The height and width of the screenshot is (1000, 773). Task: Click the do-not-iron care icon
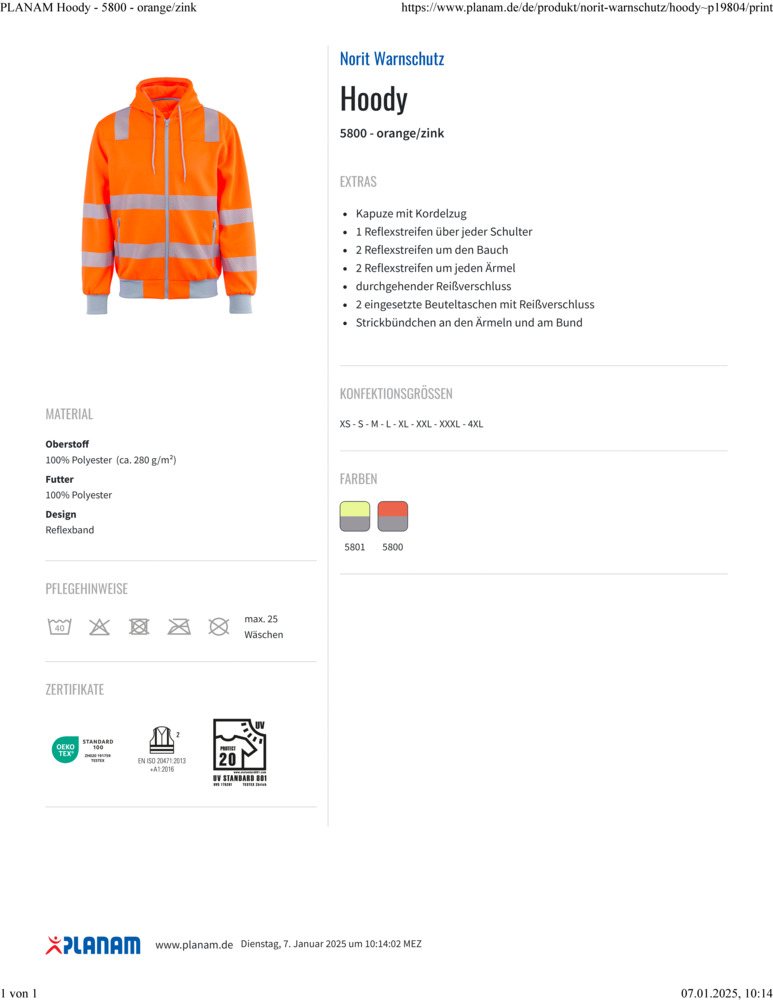(x=179, y=626)
